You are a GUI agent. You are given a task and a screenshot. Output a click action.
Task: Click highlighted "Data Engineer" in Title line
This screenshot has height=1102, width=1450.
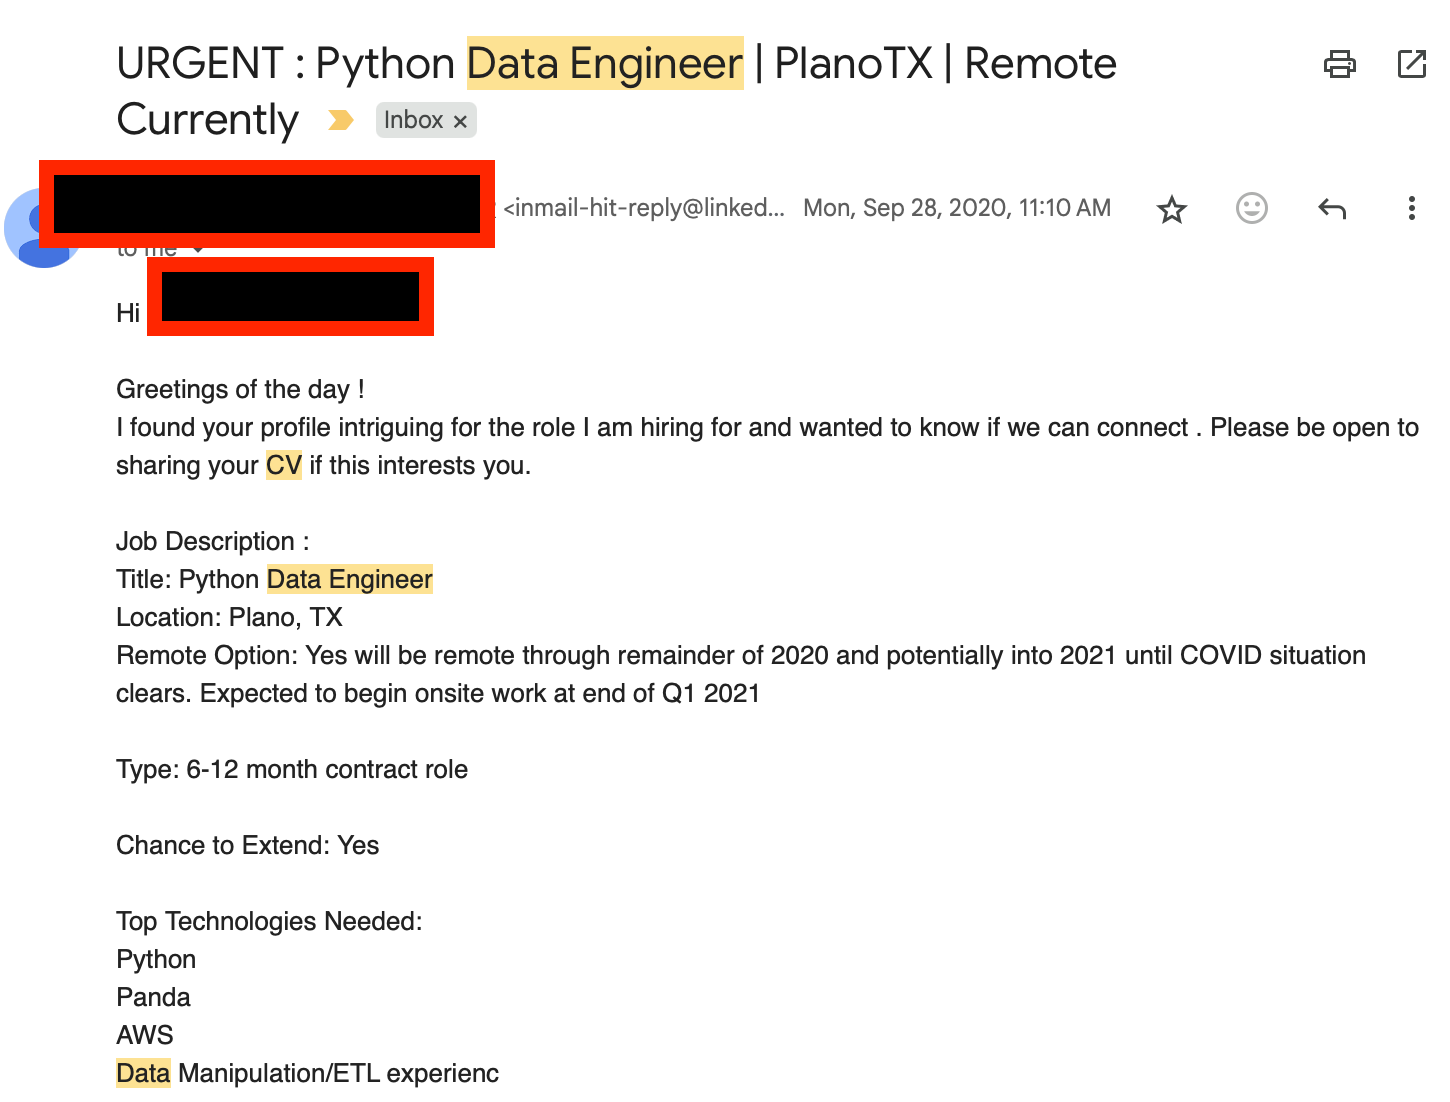(x=349, y=580)
